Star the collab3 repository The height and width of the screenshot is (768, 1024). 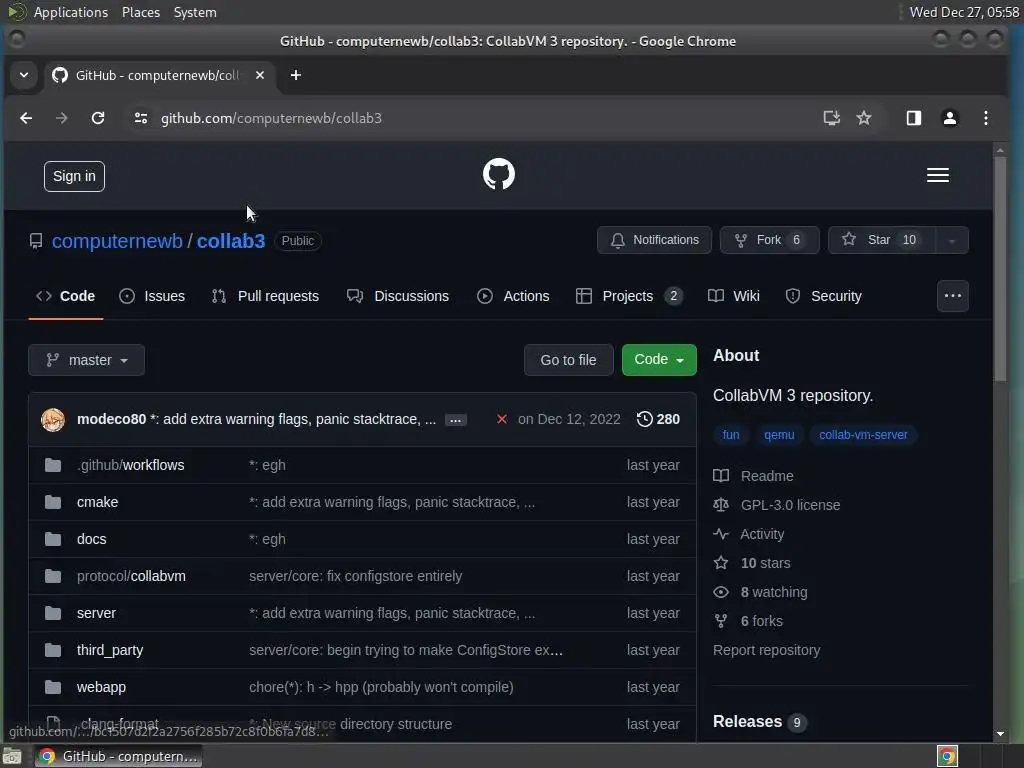click(882, 240)
